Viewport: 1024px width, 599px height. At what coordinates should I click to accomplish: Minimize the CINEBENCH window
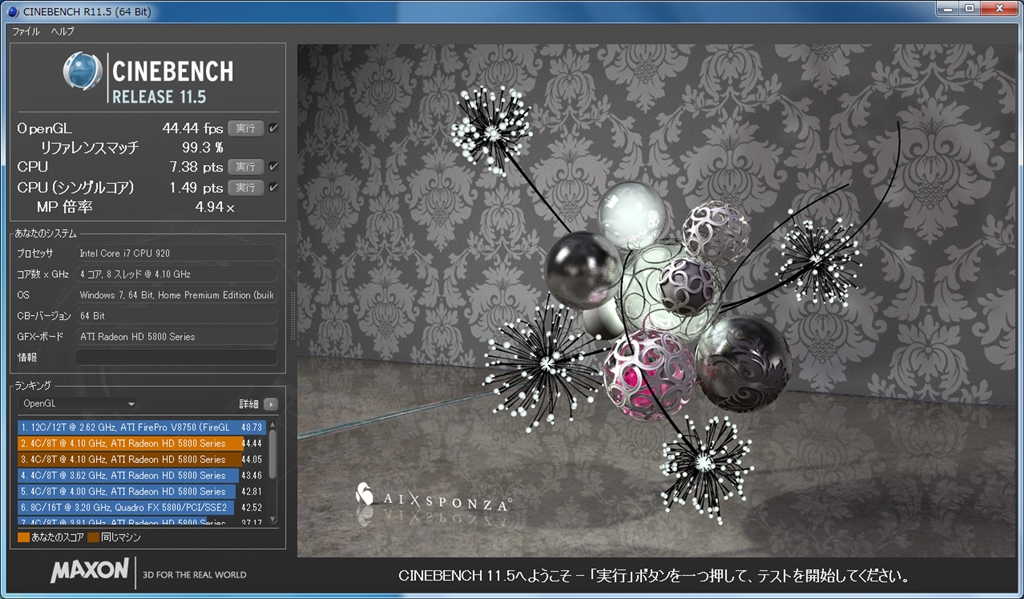[948, 8]
